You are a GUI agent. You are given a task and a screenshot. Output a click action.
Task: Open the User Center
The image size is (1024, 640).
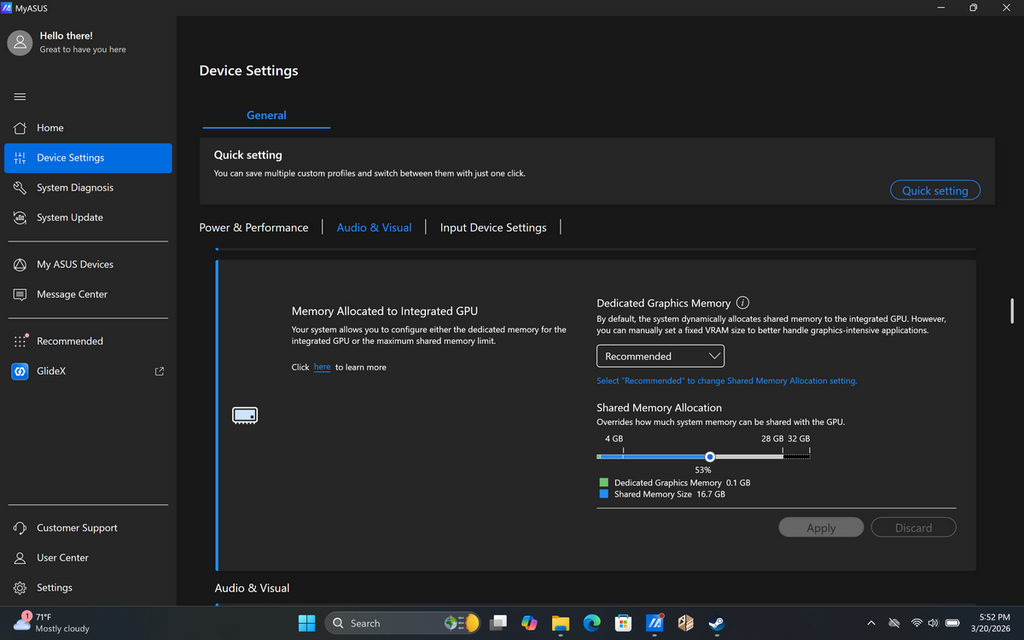point(63,558)
